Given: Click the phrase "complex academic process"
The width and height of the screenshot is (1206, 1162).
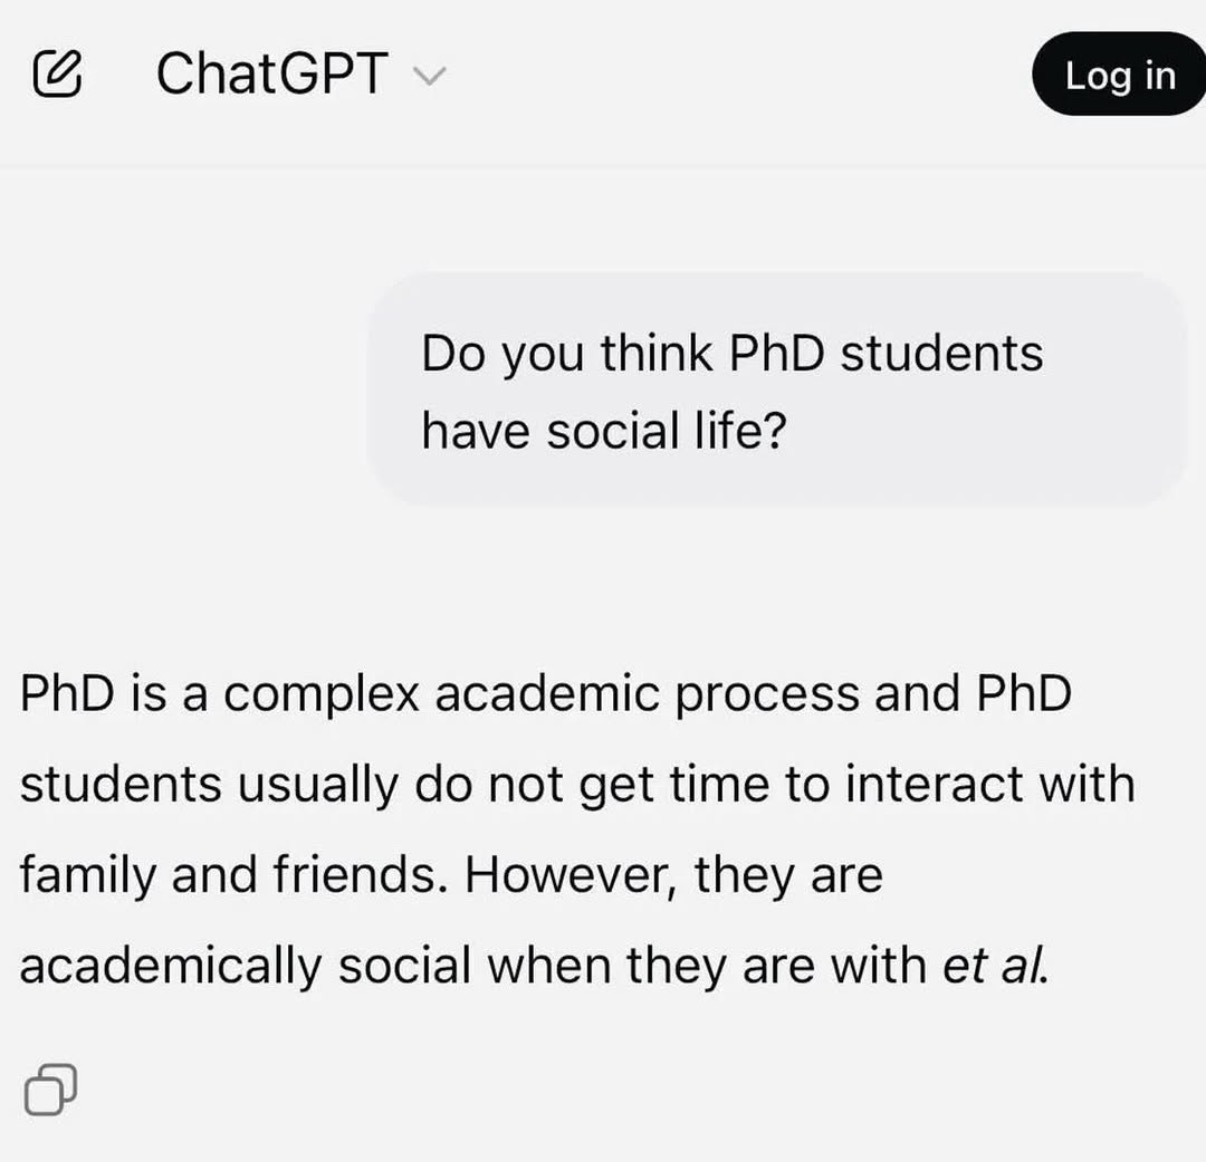Looking at the screenshot, I should 541,694.
